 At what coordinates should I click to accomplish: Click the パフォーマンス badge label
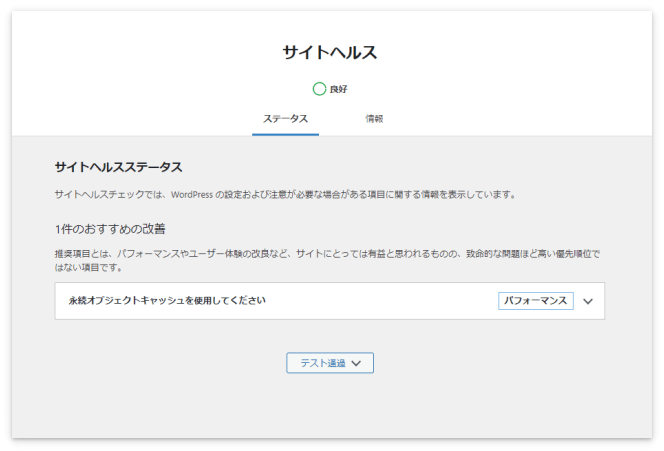[536, 301]
